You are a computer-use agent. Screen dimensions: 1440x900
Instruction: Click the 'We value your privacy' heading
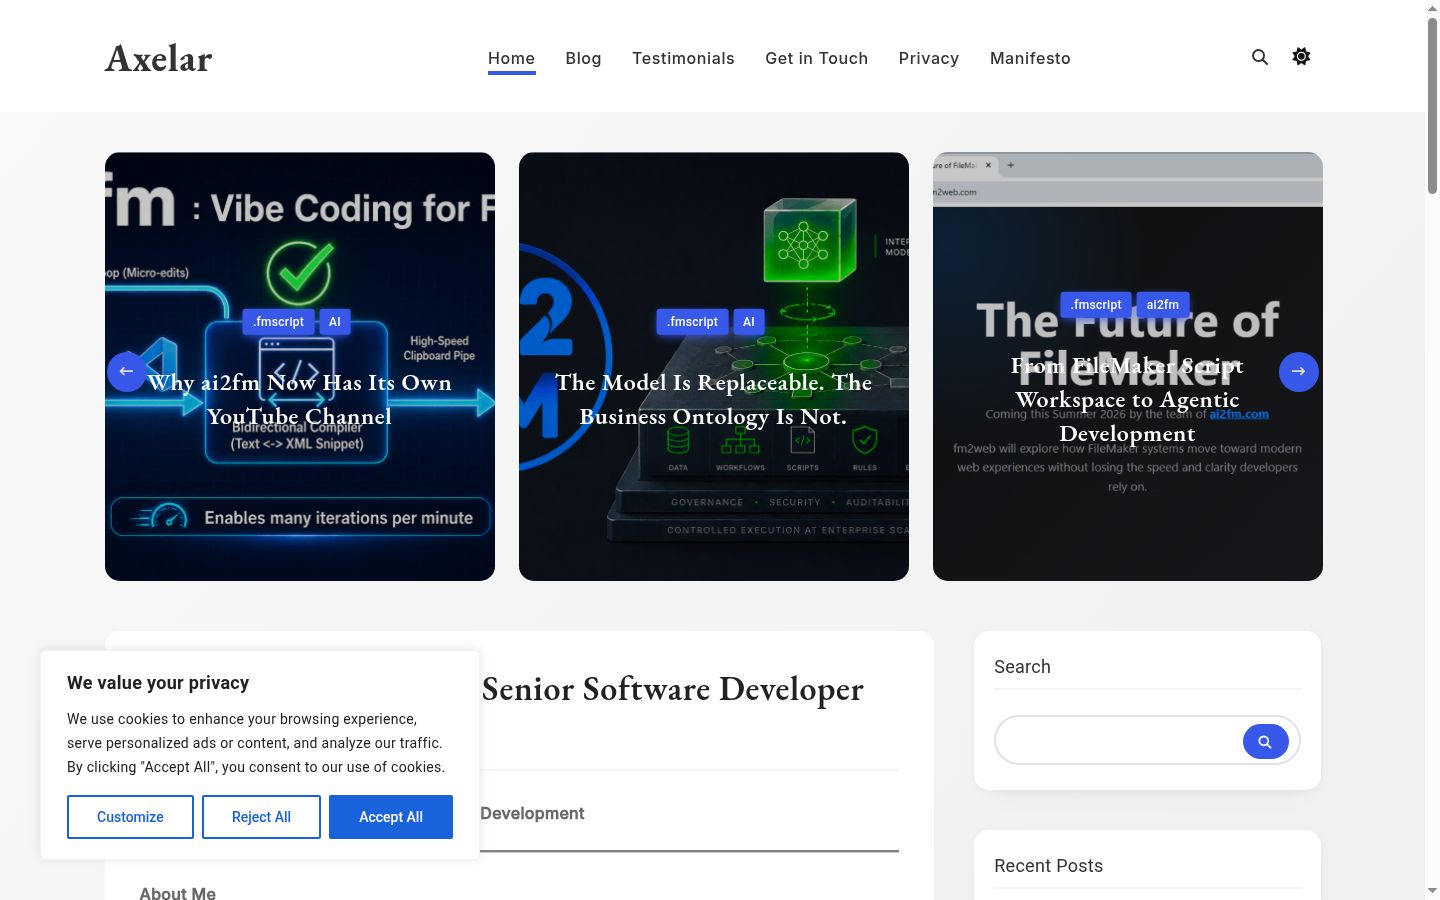[158, 683]
